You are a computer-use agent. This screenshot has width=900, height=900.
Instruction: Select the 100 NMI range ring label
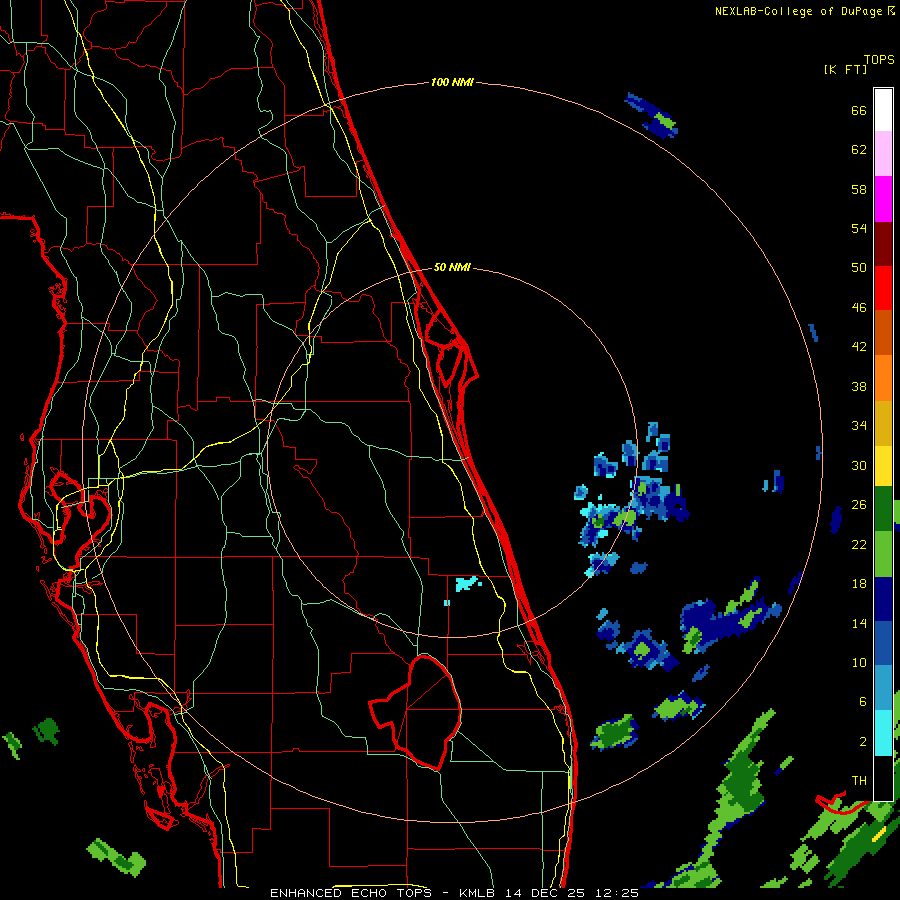(452, 82)
